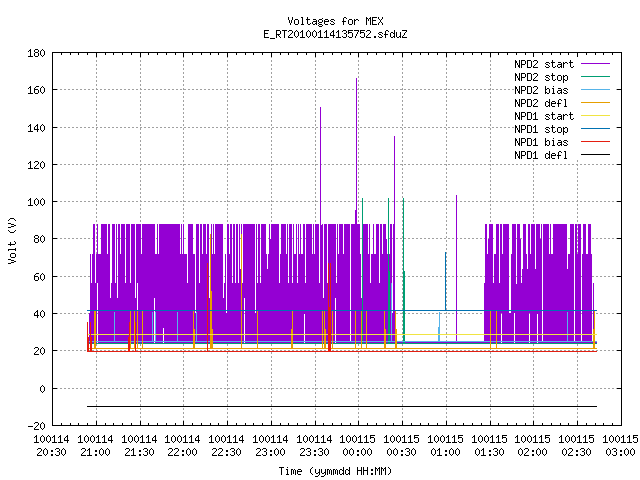Screen dimensions: 640x480
Task: Select the filename E_RT20100114135752.sfduZ subtitle
Action: click(335, 34)
